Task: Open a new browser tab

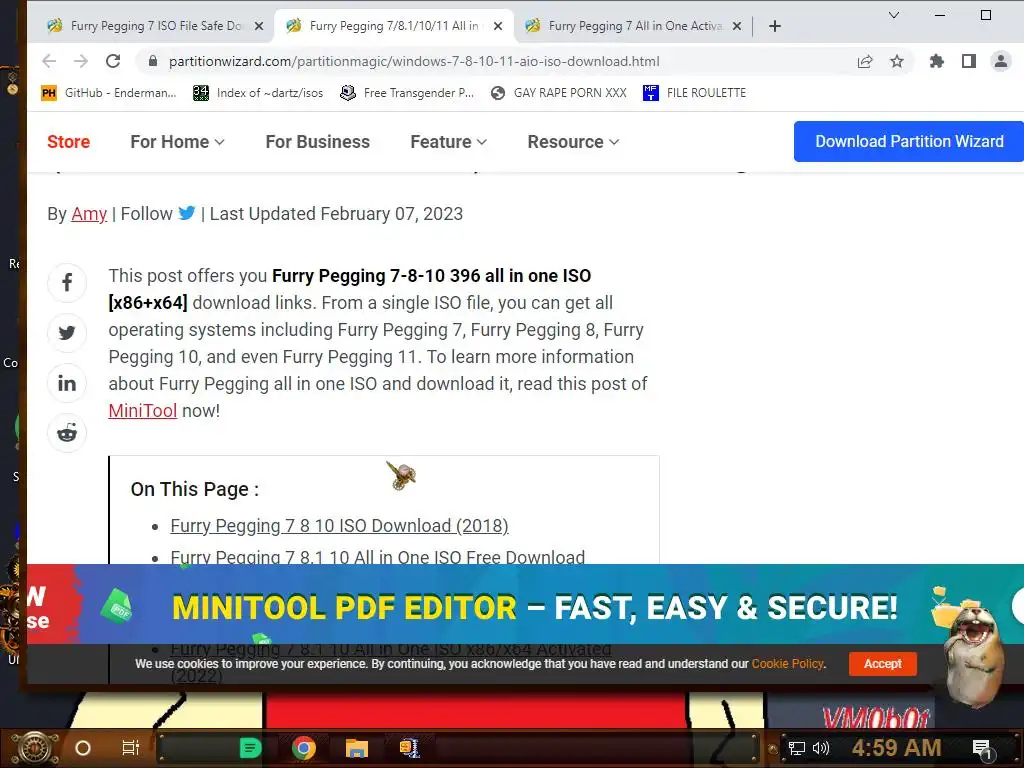Action: pos(775,26)
